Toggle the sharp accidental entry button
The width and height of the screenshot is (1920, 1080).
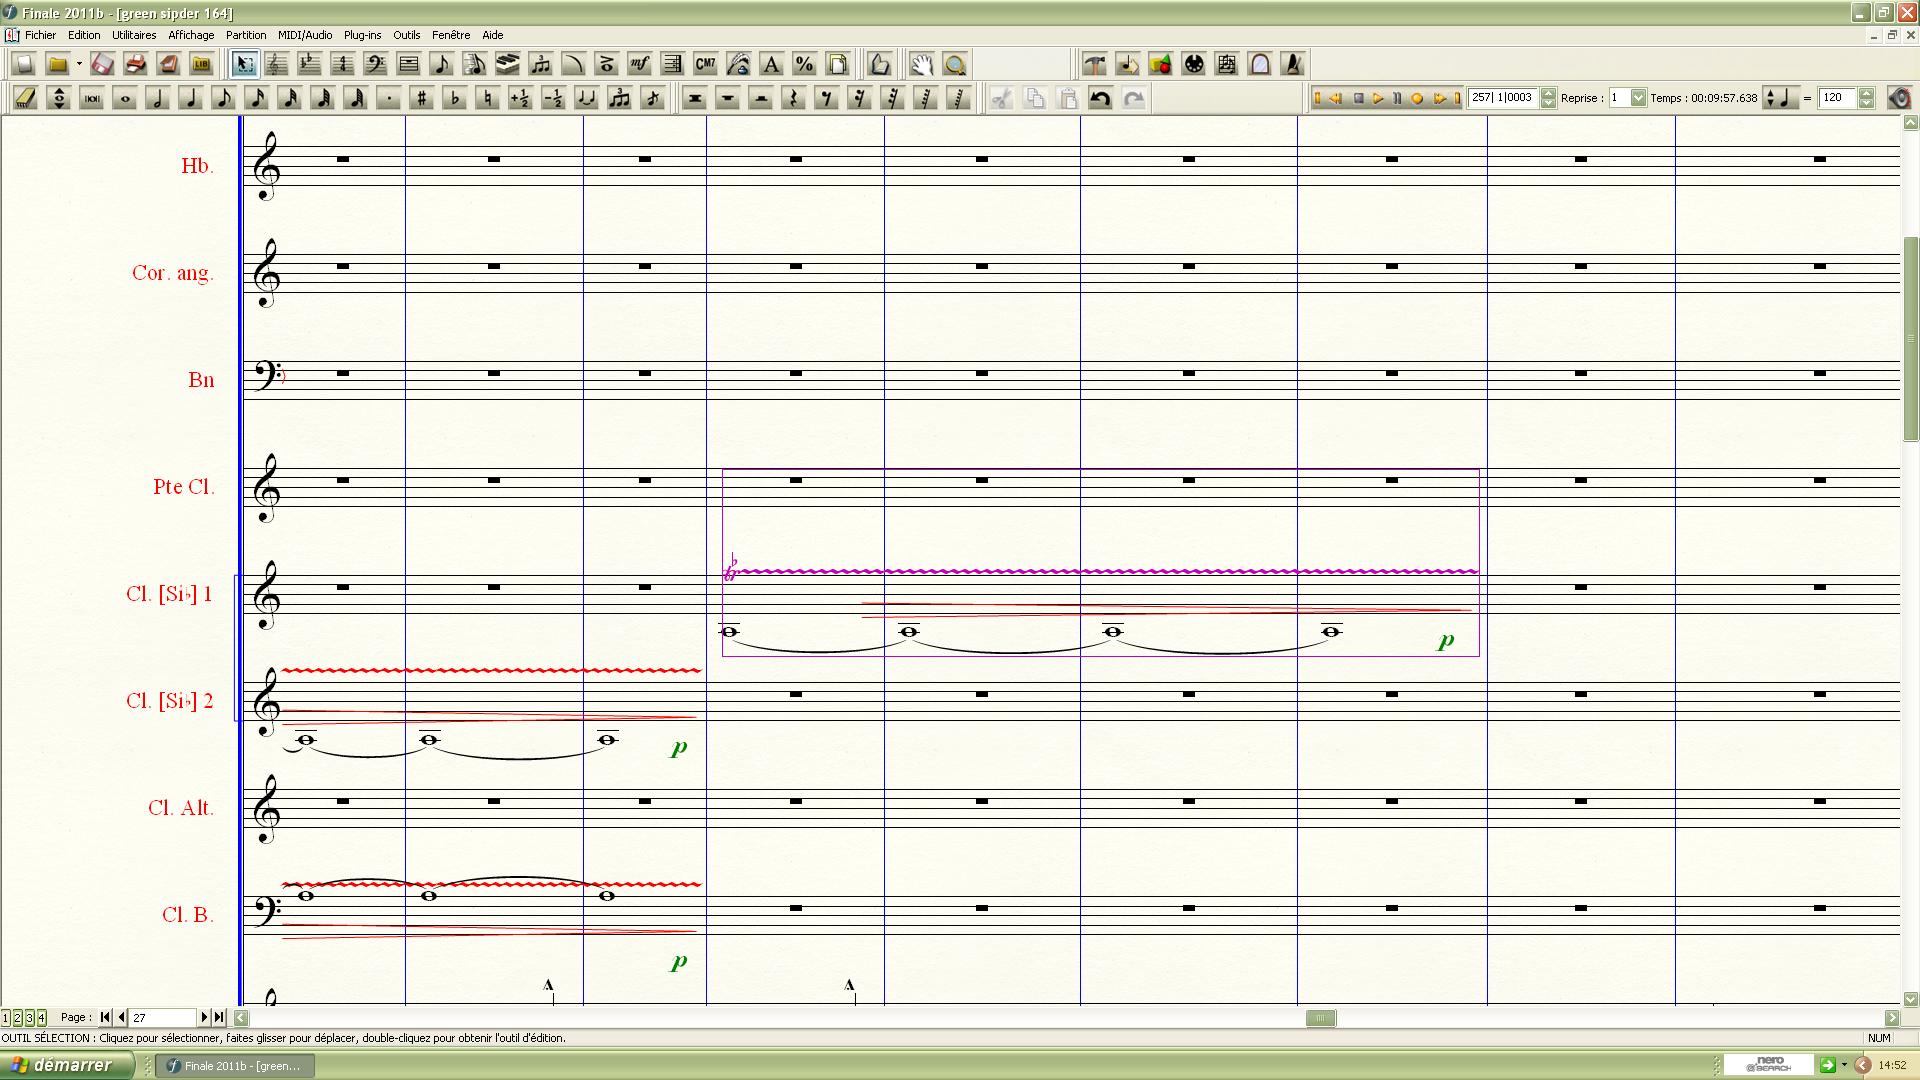[422, 98]
